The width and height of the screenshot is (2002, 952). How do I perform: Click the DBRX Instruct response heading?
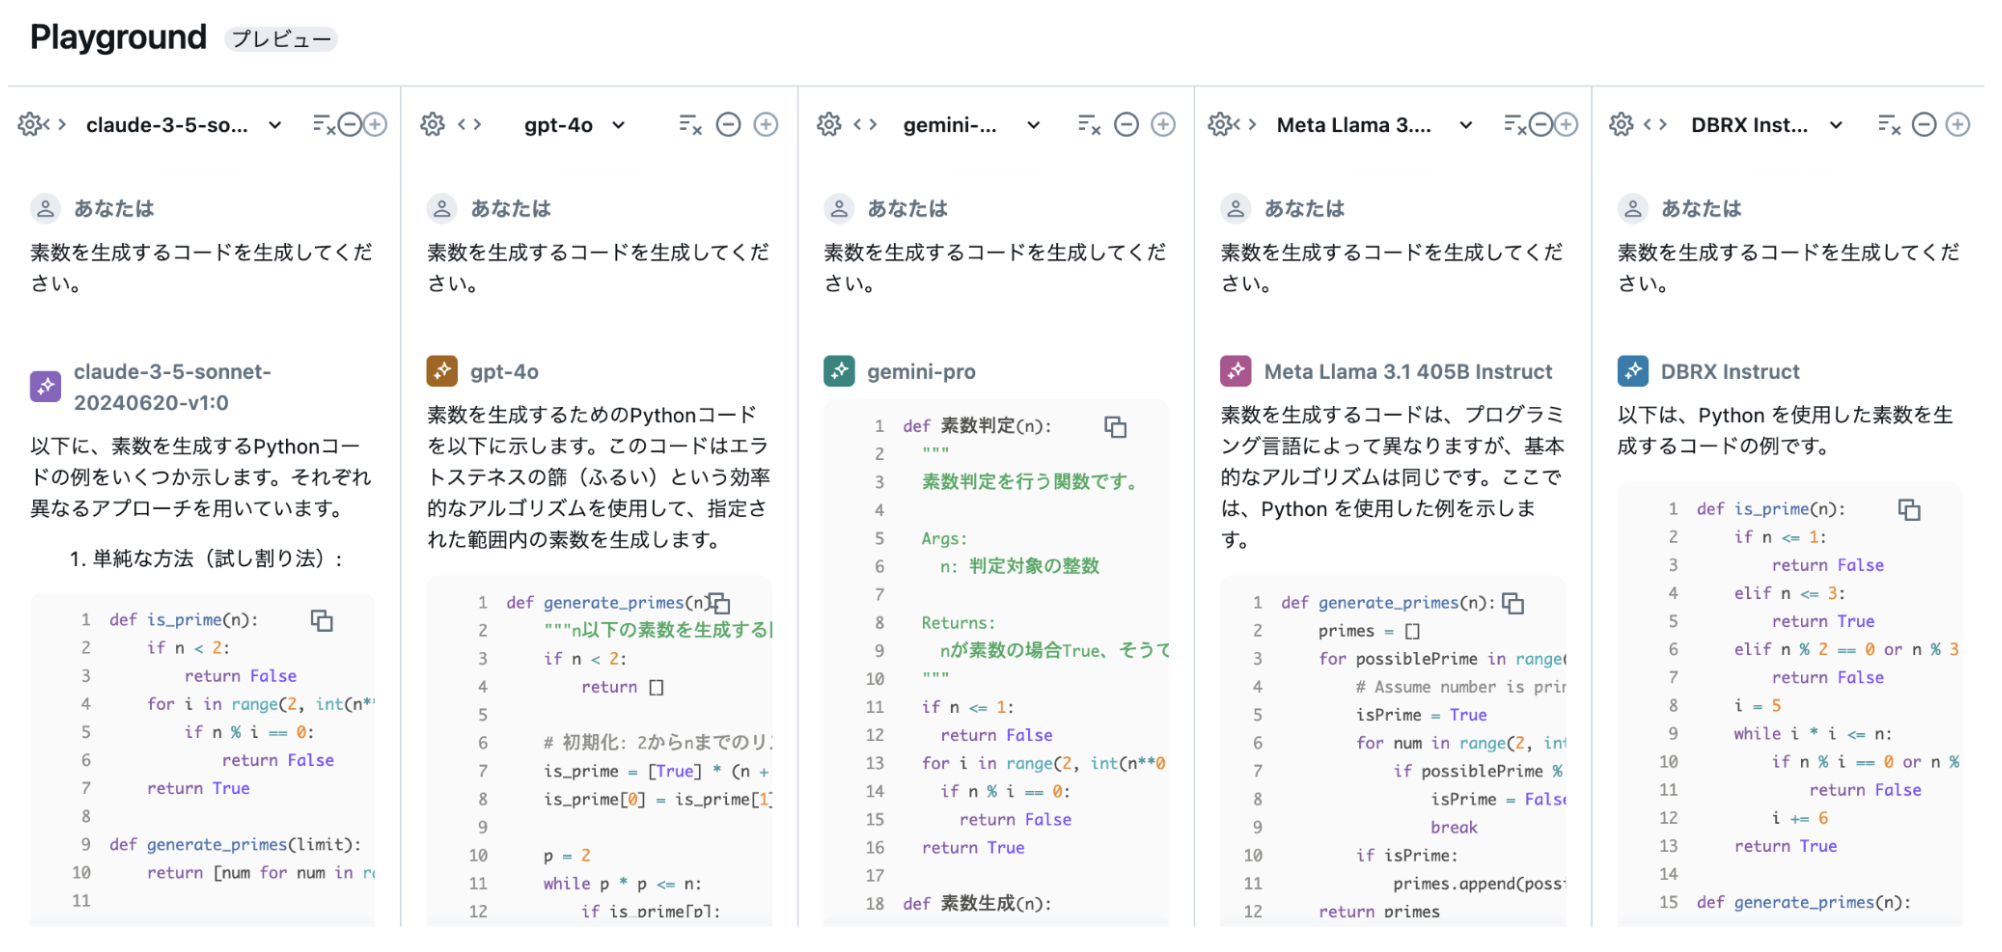1730,372
